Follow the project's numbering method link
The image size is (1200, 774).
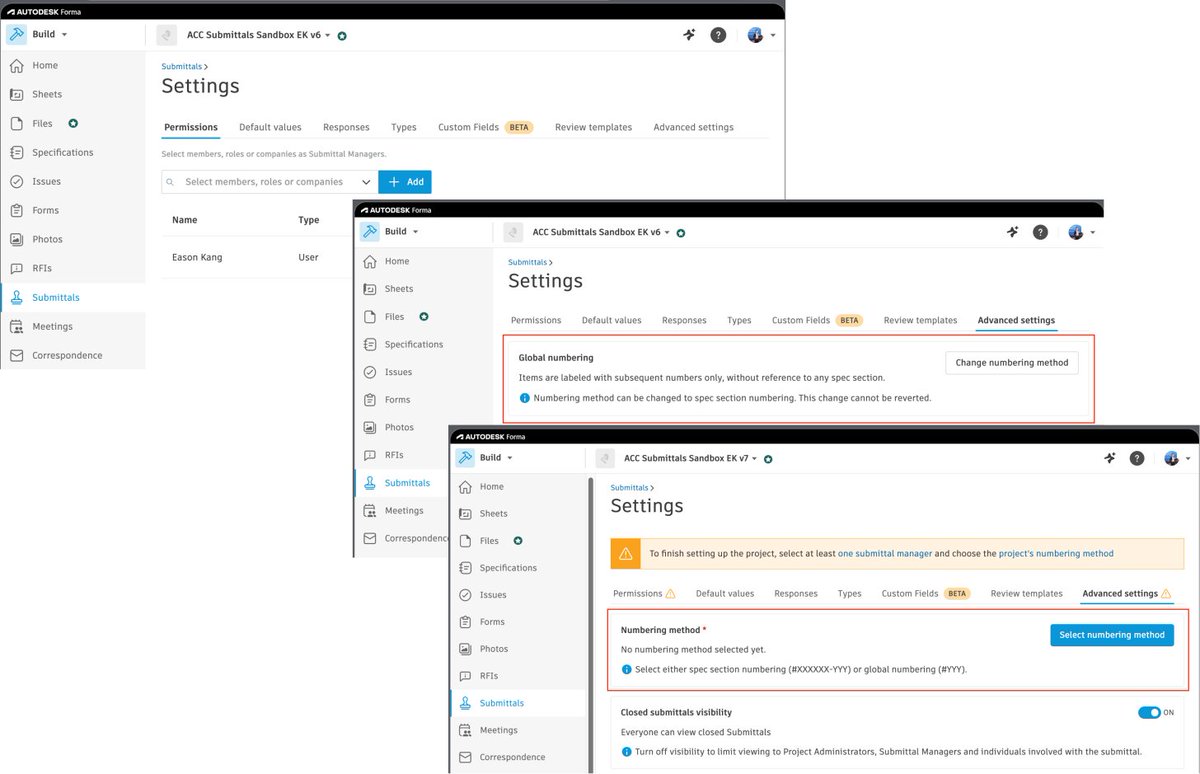pos(1056,553)
